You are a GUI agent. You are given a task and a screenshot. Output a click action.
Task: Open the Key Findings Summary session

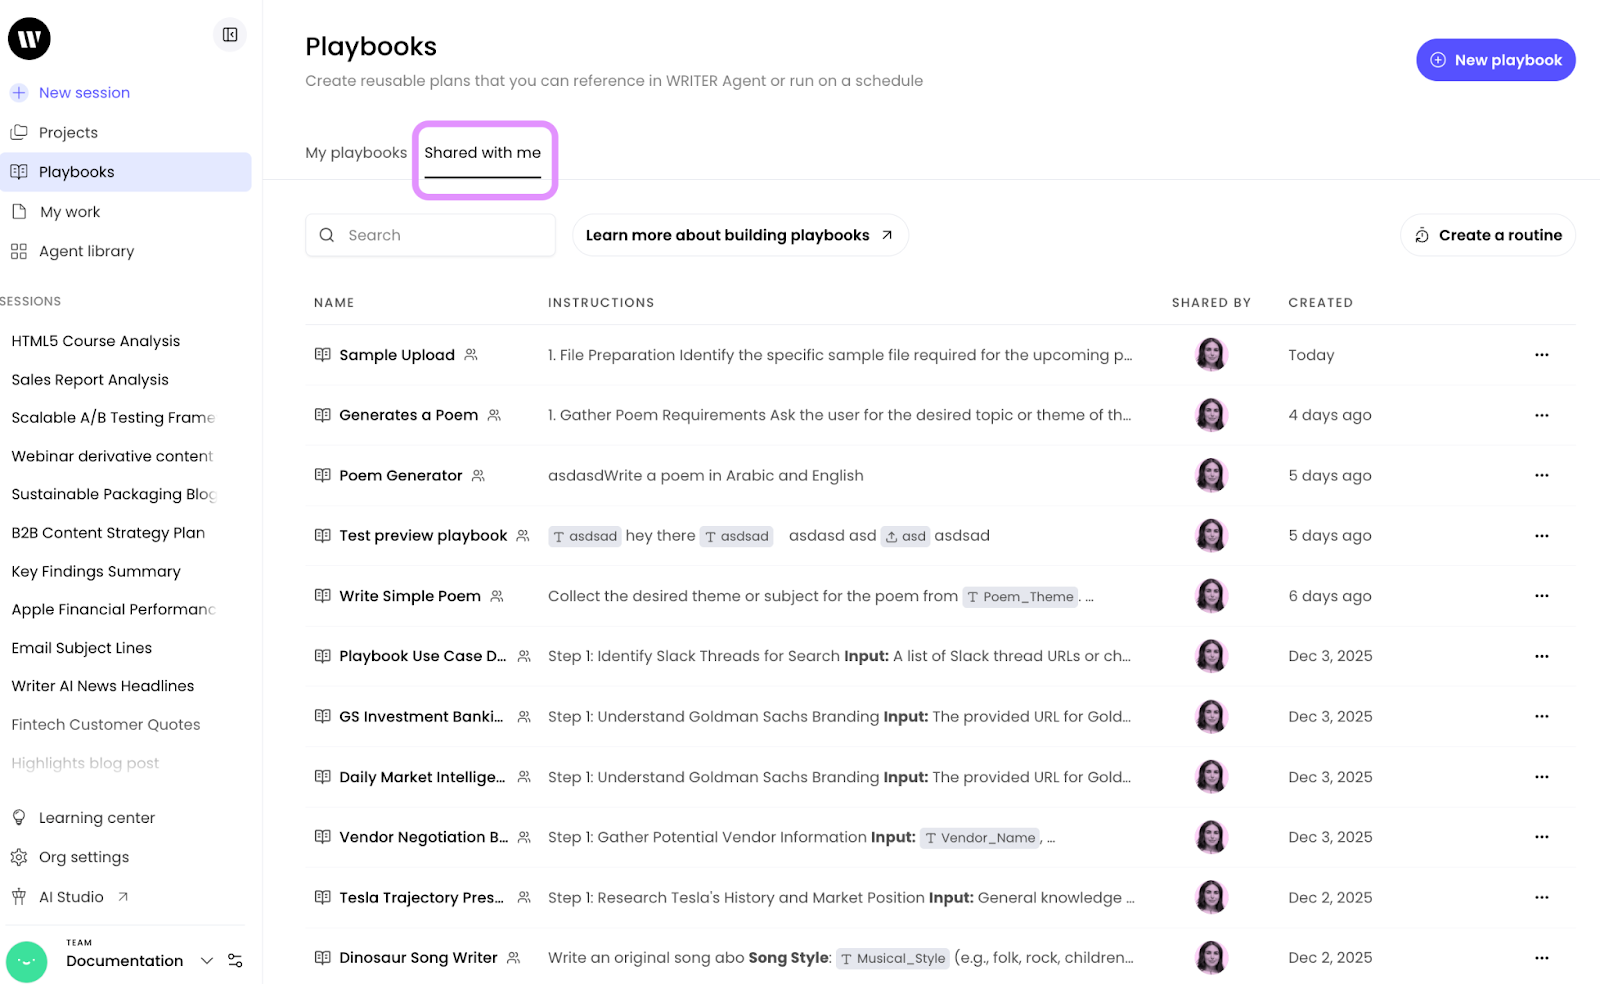(x=96, y=572)
